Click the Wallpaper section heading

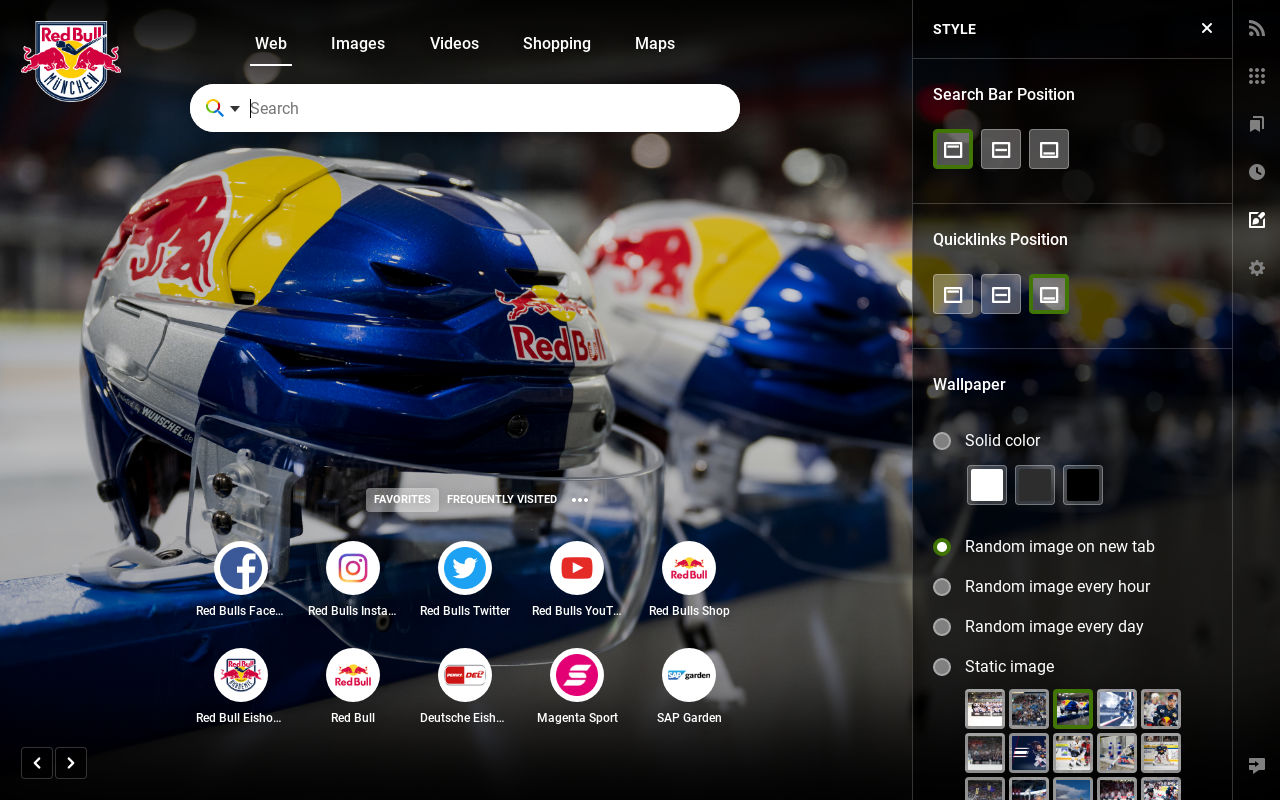tap(969, 384)
